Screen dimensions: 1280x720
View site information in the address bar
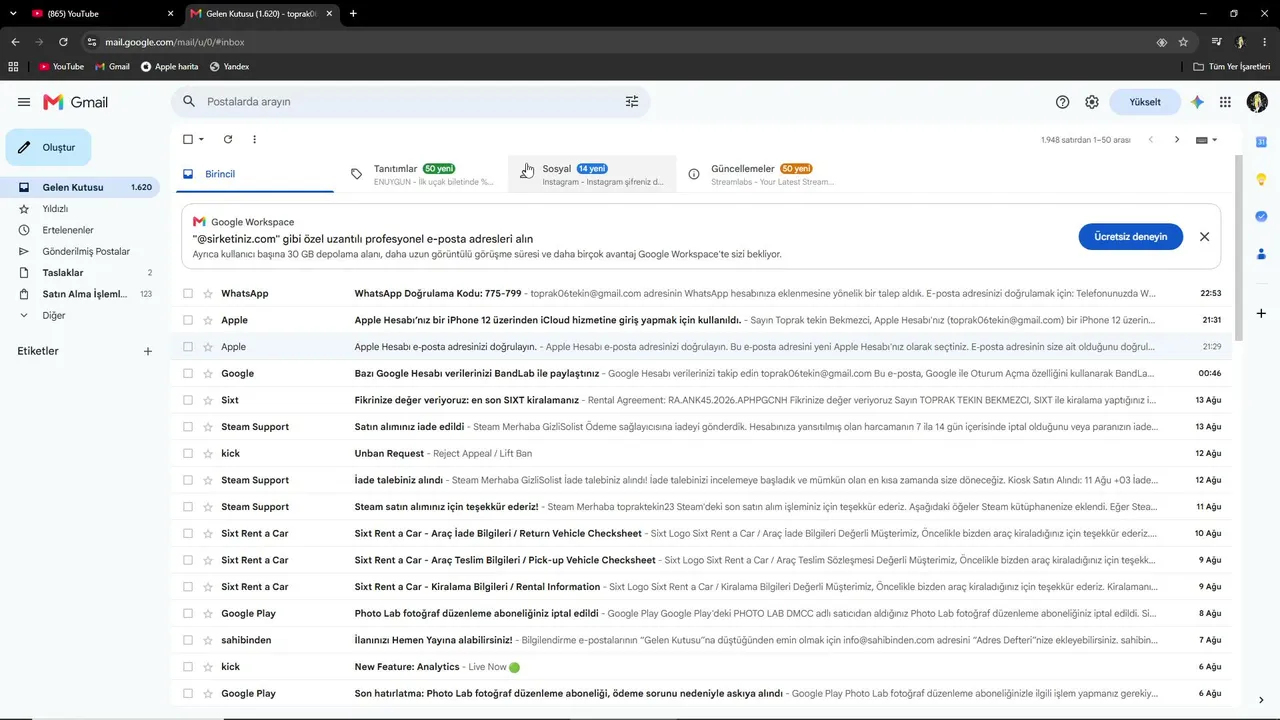(x=92, y=42)
